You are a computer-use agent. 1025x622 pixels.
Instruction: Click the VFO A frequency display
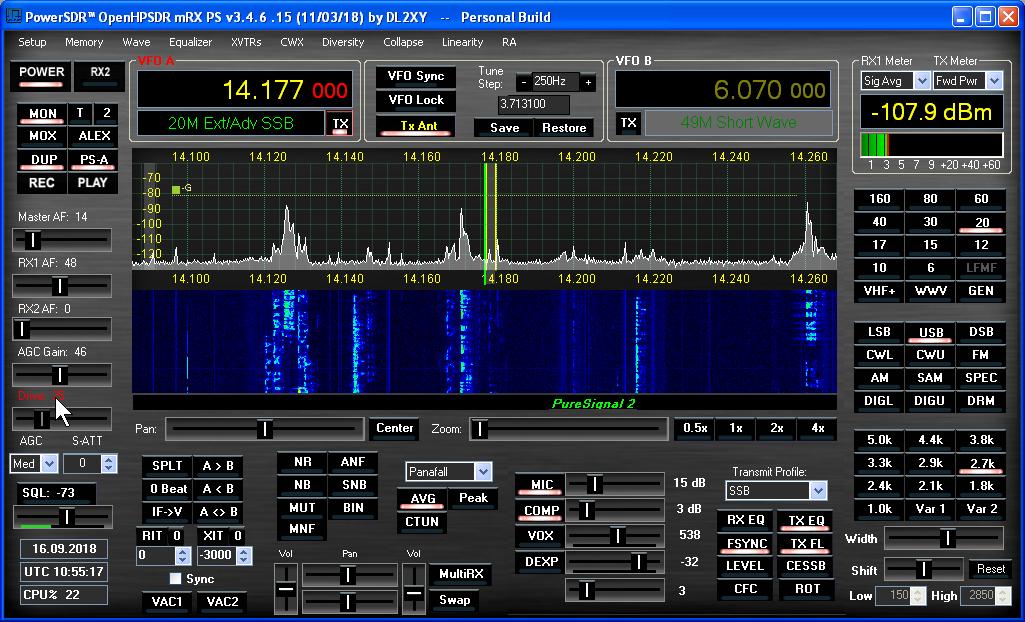(x=245, y=90)
